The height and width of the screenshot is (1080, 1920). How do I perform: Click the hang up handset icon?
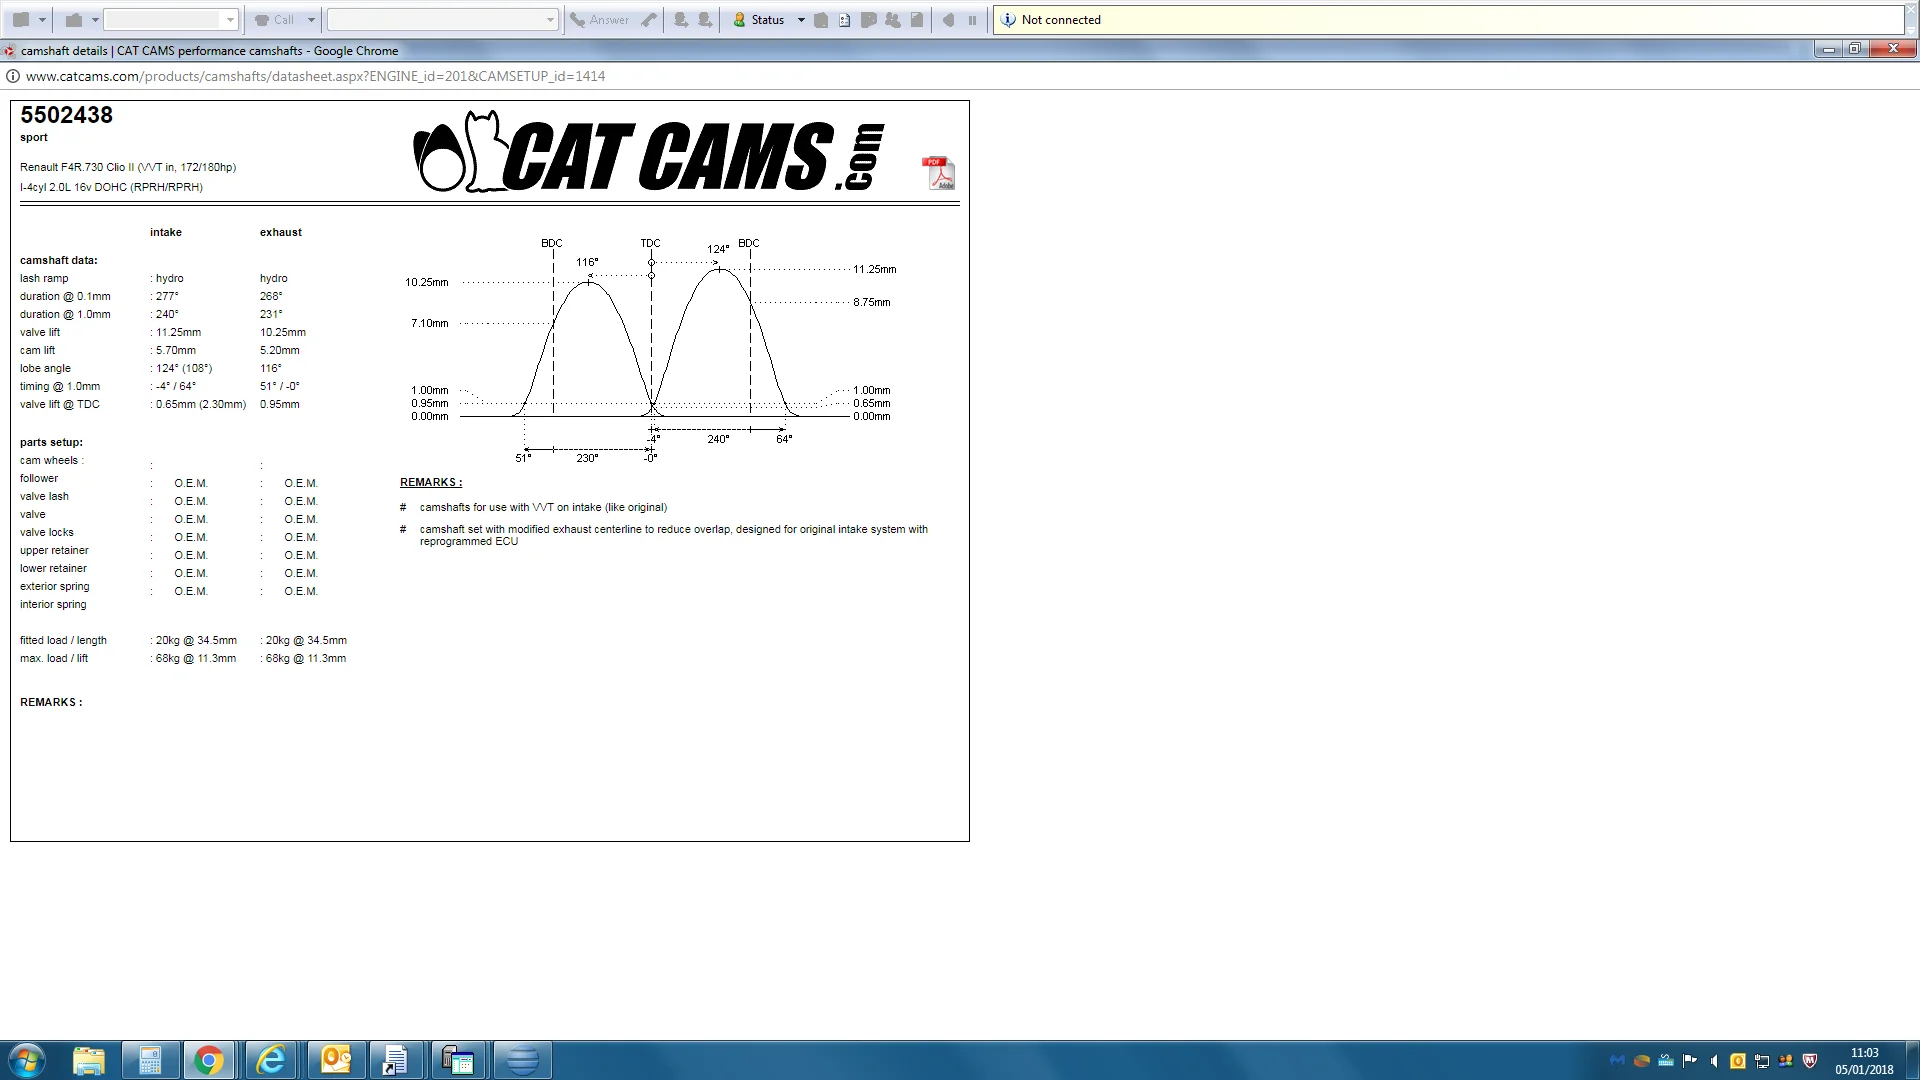tap(649, 20)
